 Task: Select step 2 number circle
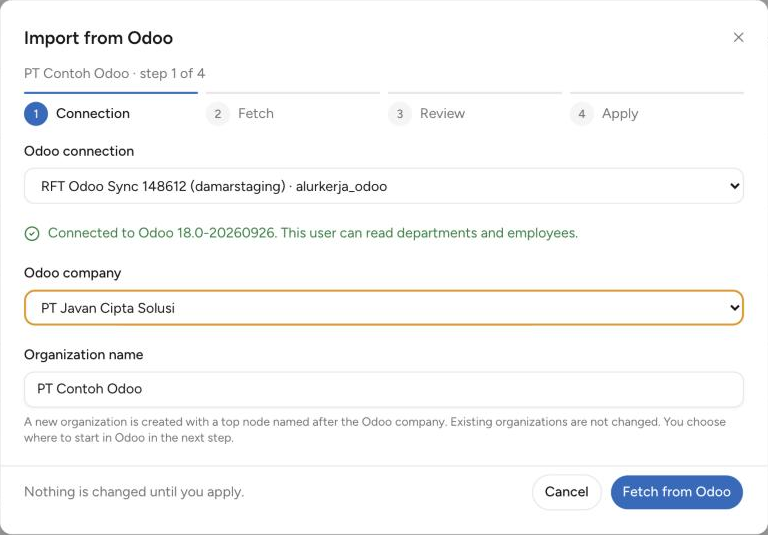(218, 114)
